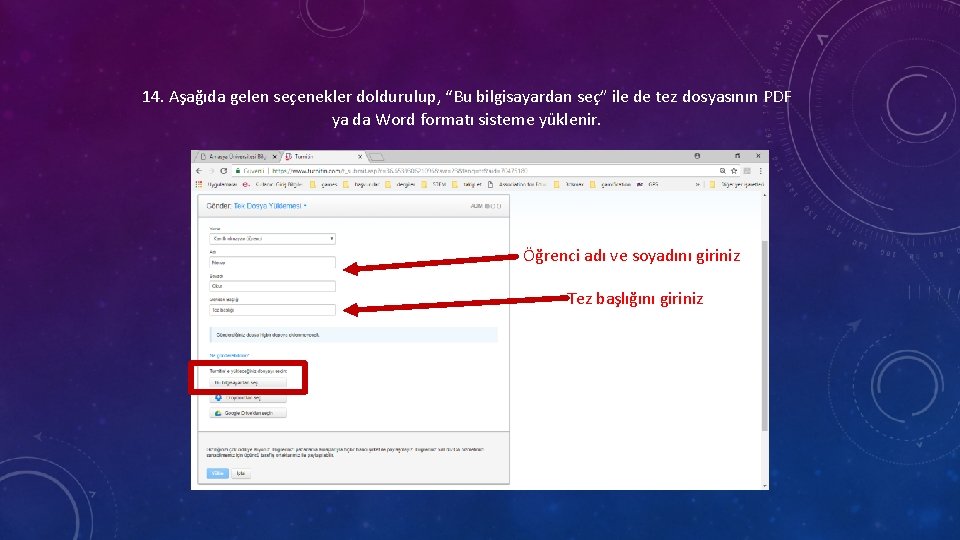Open the dergiler bookmark folder
The width and height of the screenshot is (960, 540).
(x=400, y=184)
